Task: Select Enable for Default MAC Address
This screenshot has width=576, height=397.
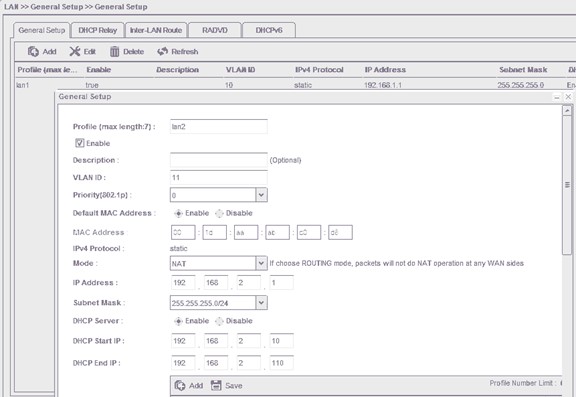Action: pyautogui.click(x=178, y=213)
